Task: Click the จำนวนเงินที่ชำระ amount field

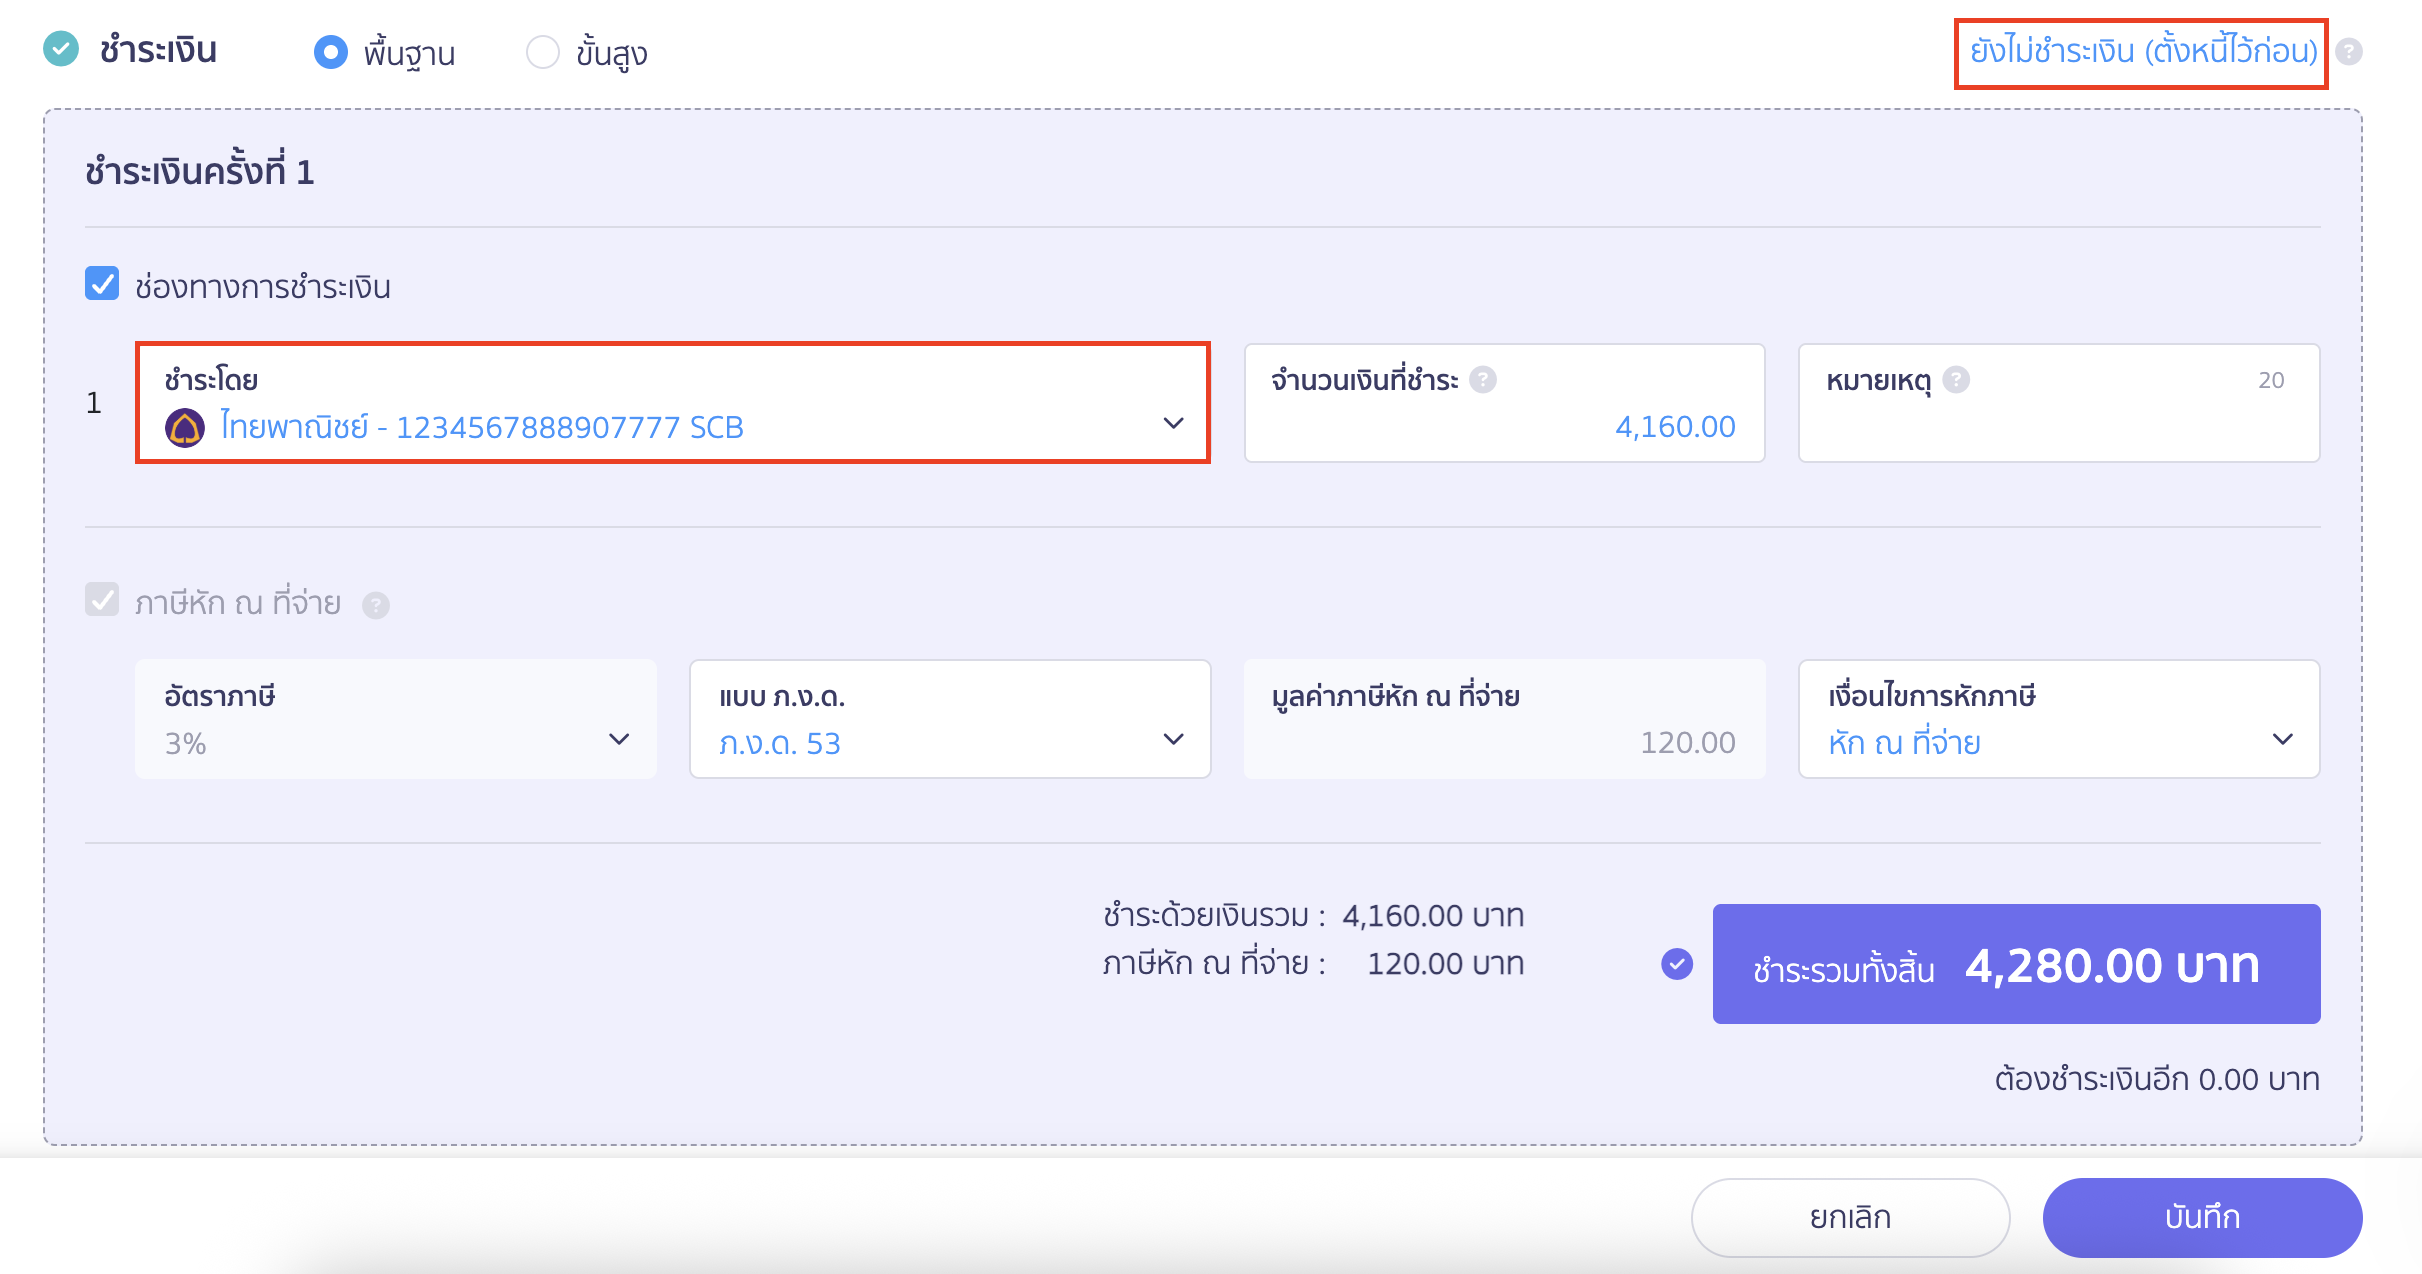Action: (x=1504, y=403)
